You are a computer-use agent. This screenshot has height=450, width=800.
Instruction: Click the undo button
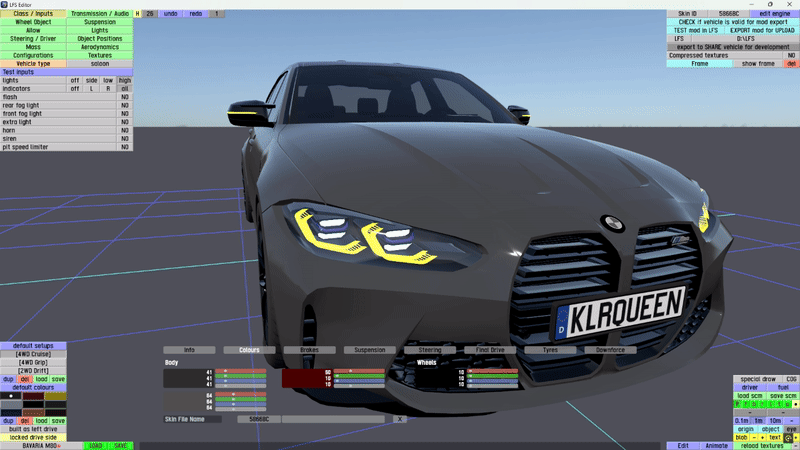(170, 14)
